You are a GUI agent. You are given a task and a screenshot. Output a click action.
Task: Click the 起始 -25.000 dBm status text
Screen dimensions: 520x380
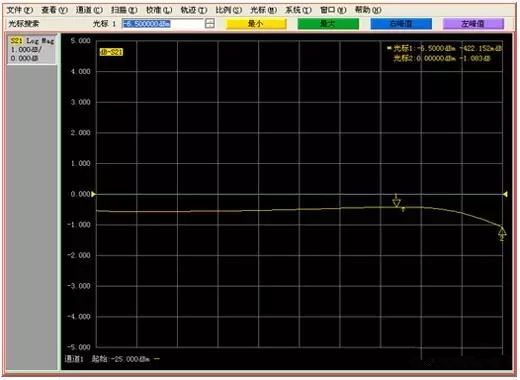point(121,359)
